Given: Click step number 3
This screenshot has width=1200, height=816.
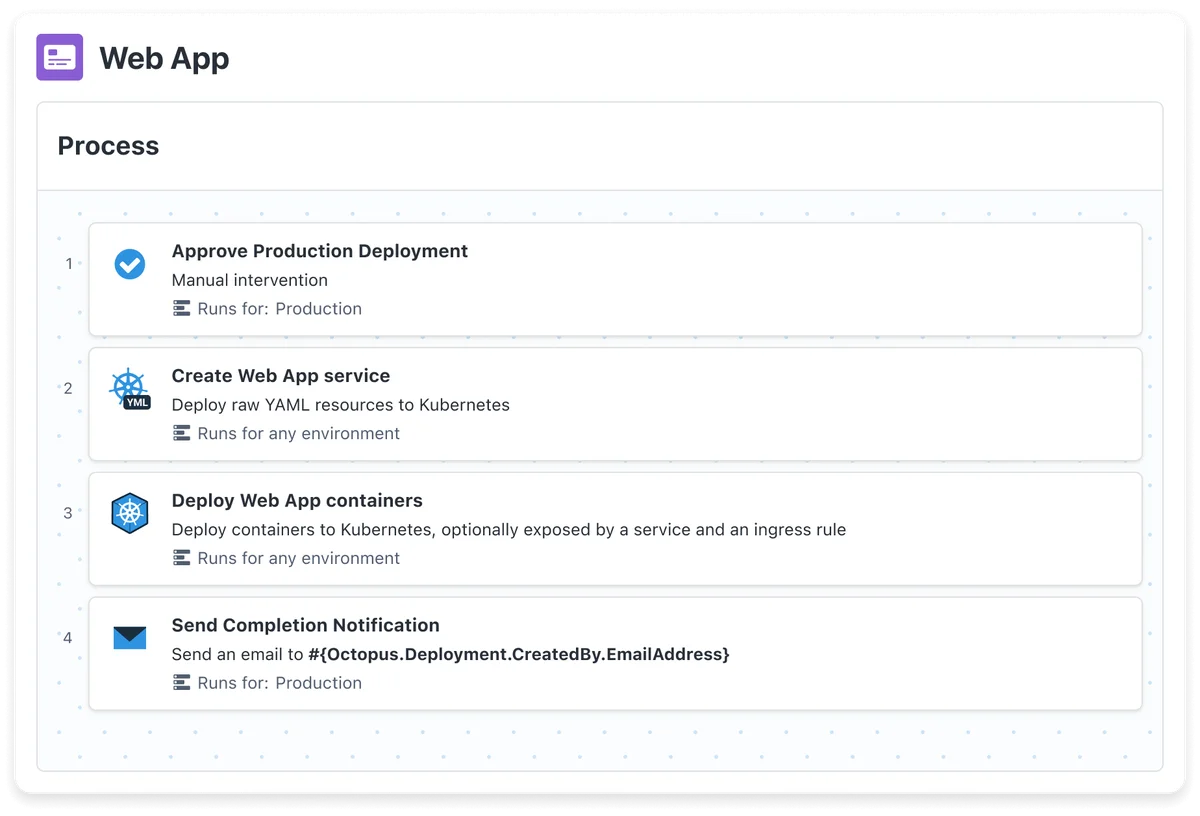Looking at the screenshot, I should (x=68, y=513).
